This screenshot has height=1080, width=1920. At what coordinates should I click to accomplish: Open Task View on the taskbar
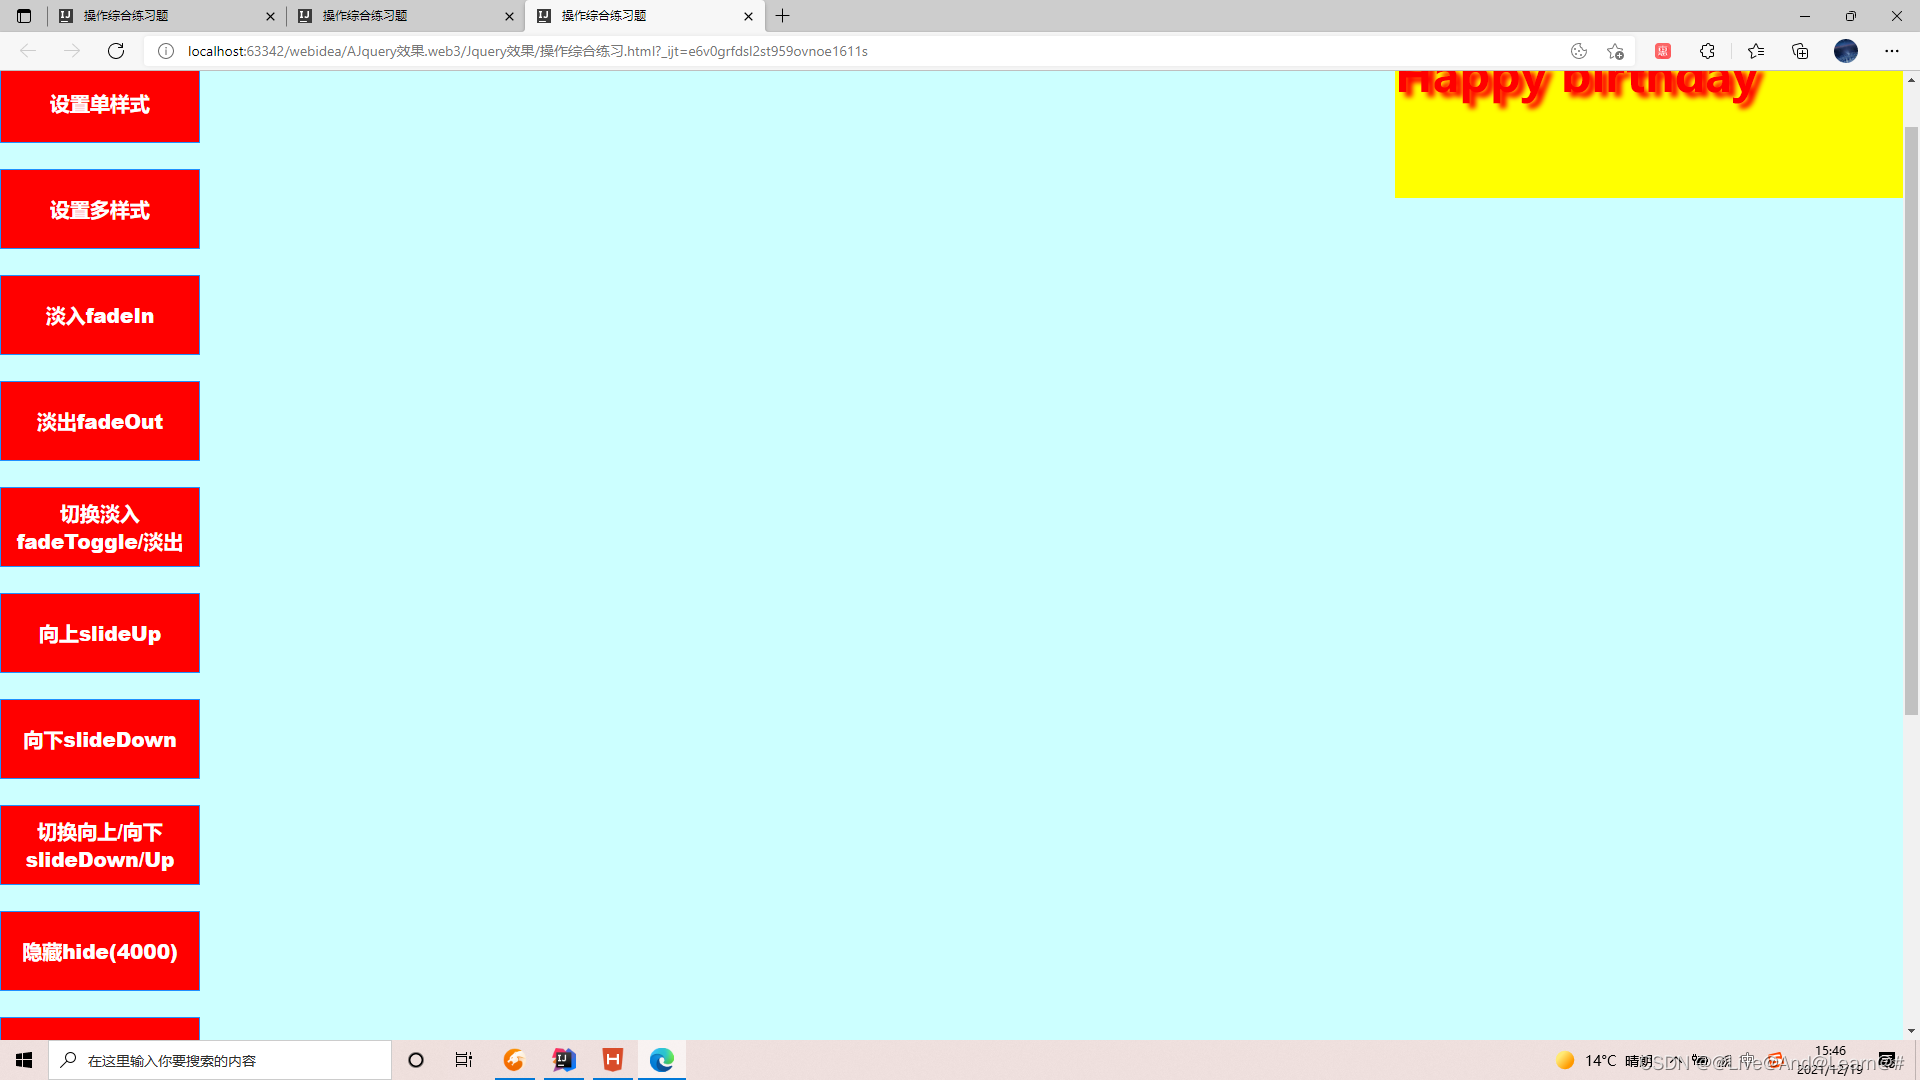click(x=464, y=1060)
